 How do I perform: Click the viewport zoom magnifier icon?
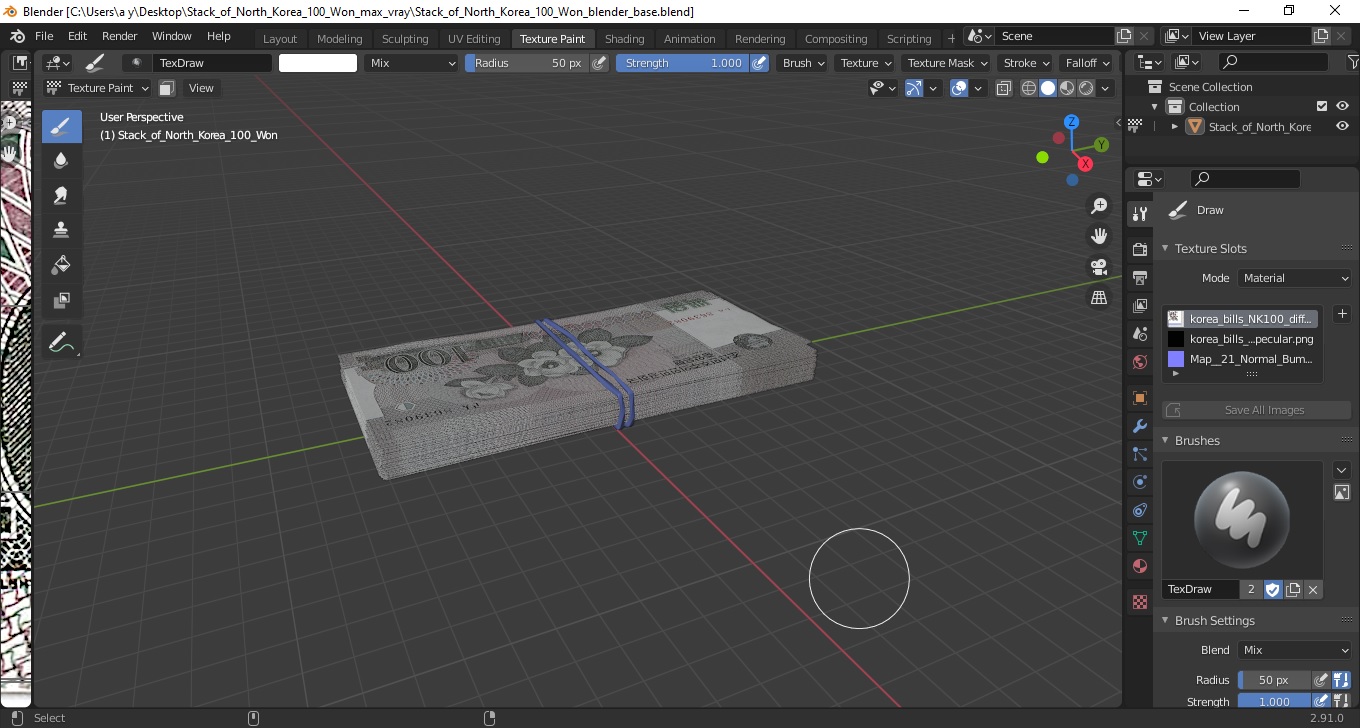1099,206
